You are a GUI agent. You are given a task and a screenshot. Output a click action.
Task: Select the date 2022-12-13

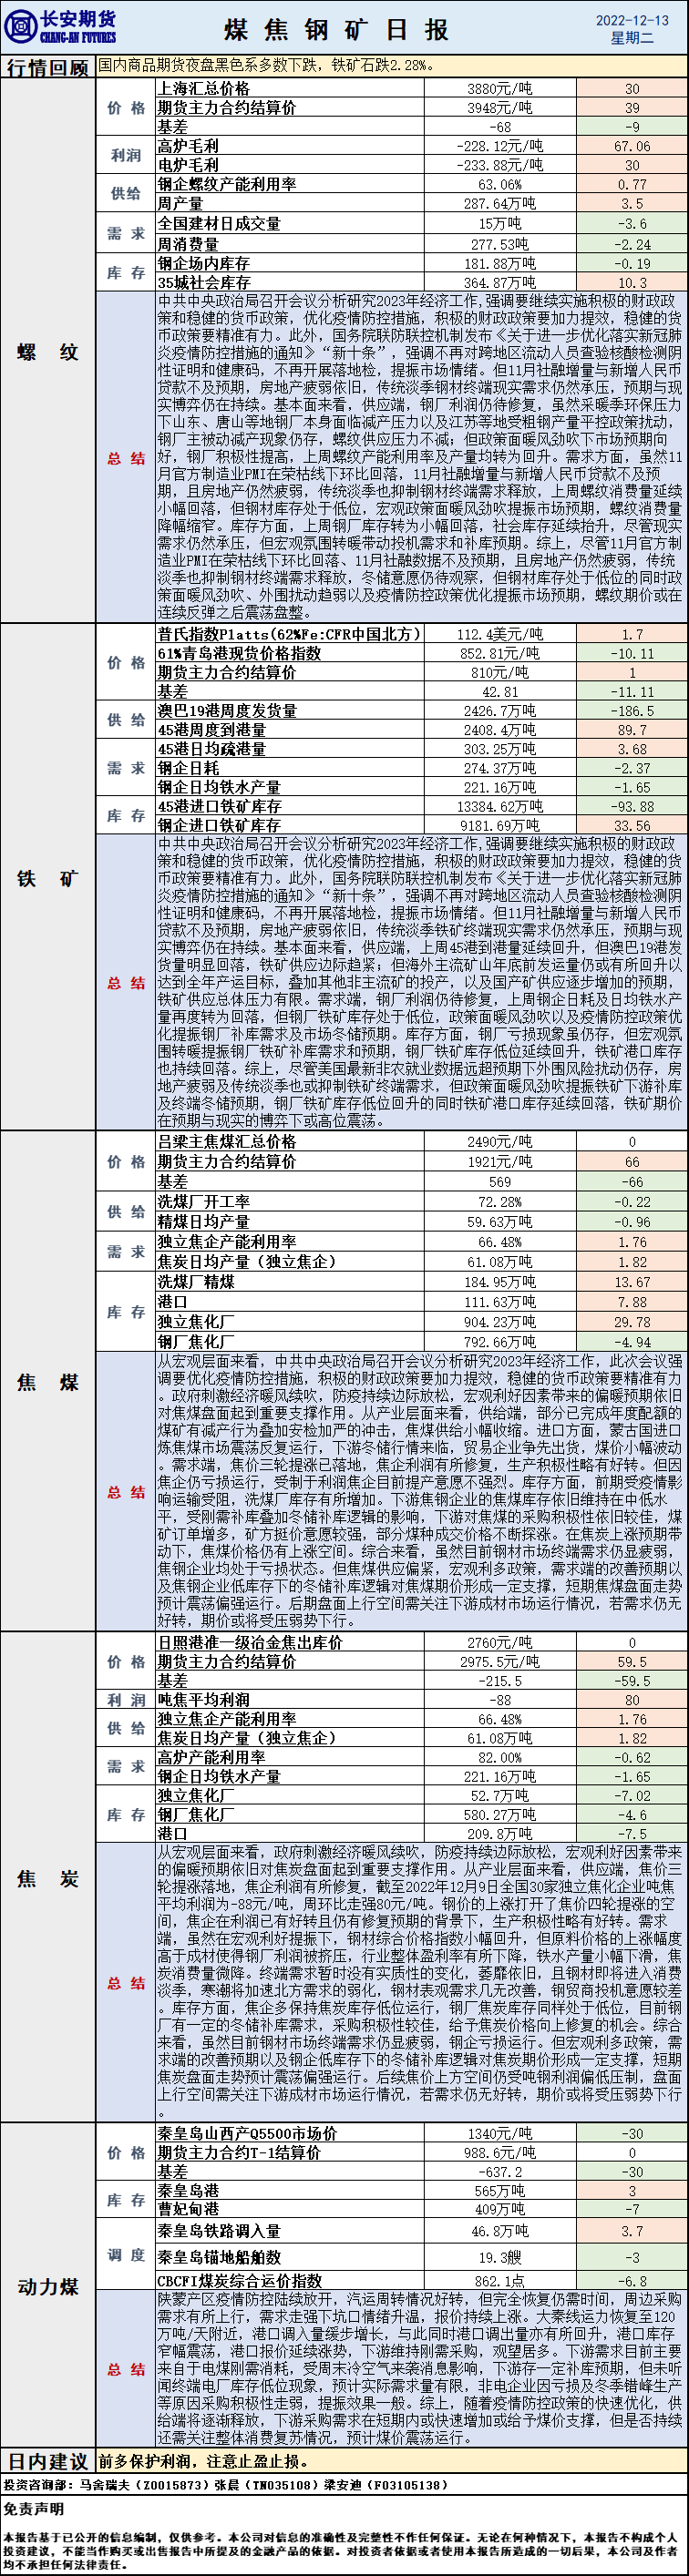tap(632, 20)
